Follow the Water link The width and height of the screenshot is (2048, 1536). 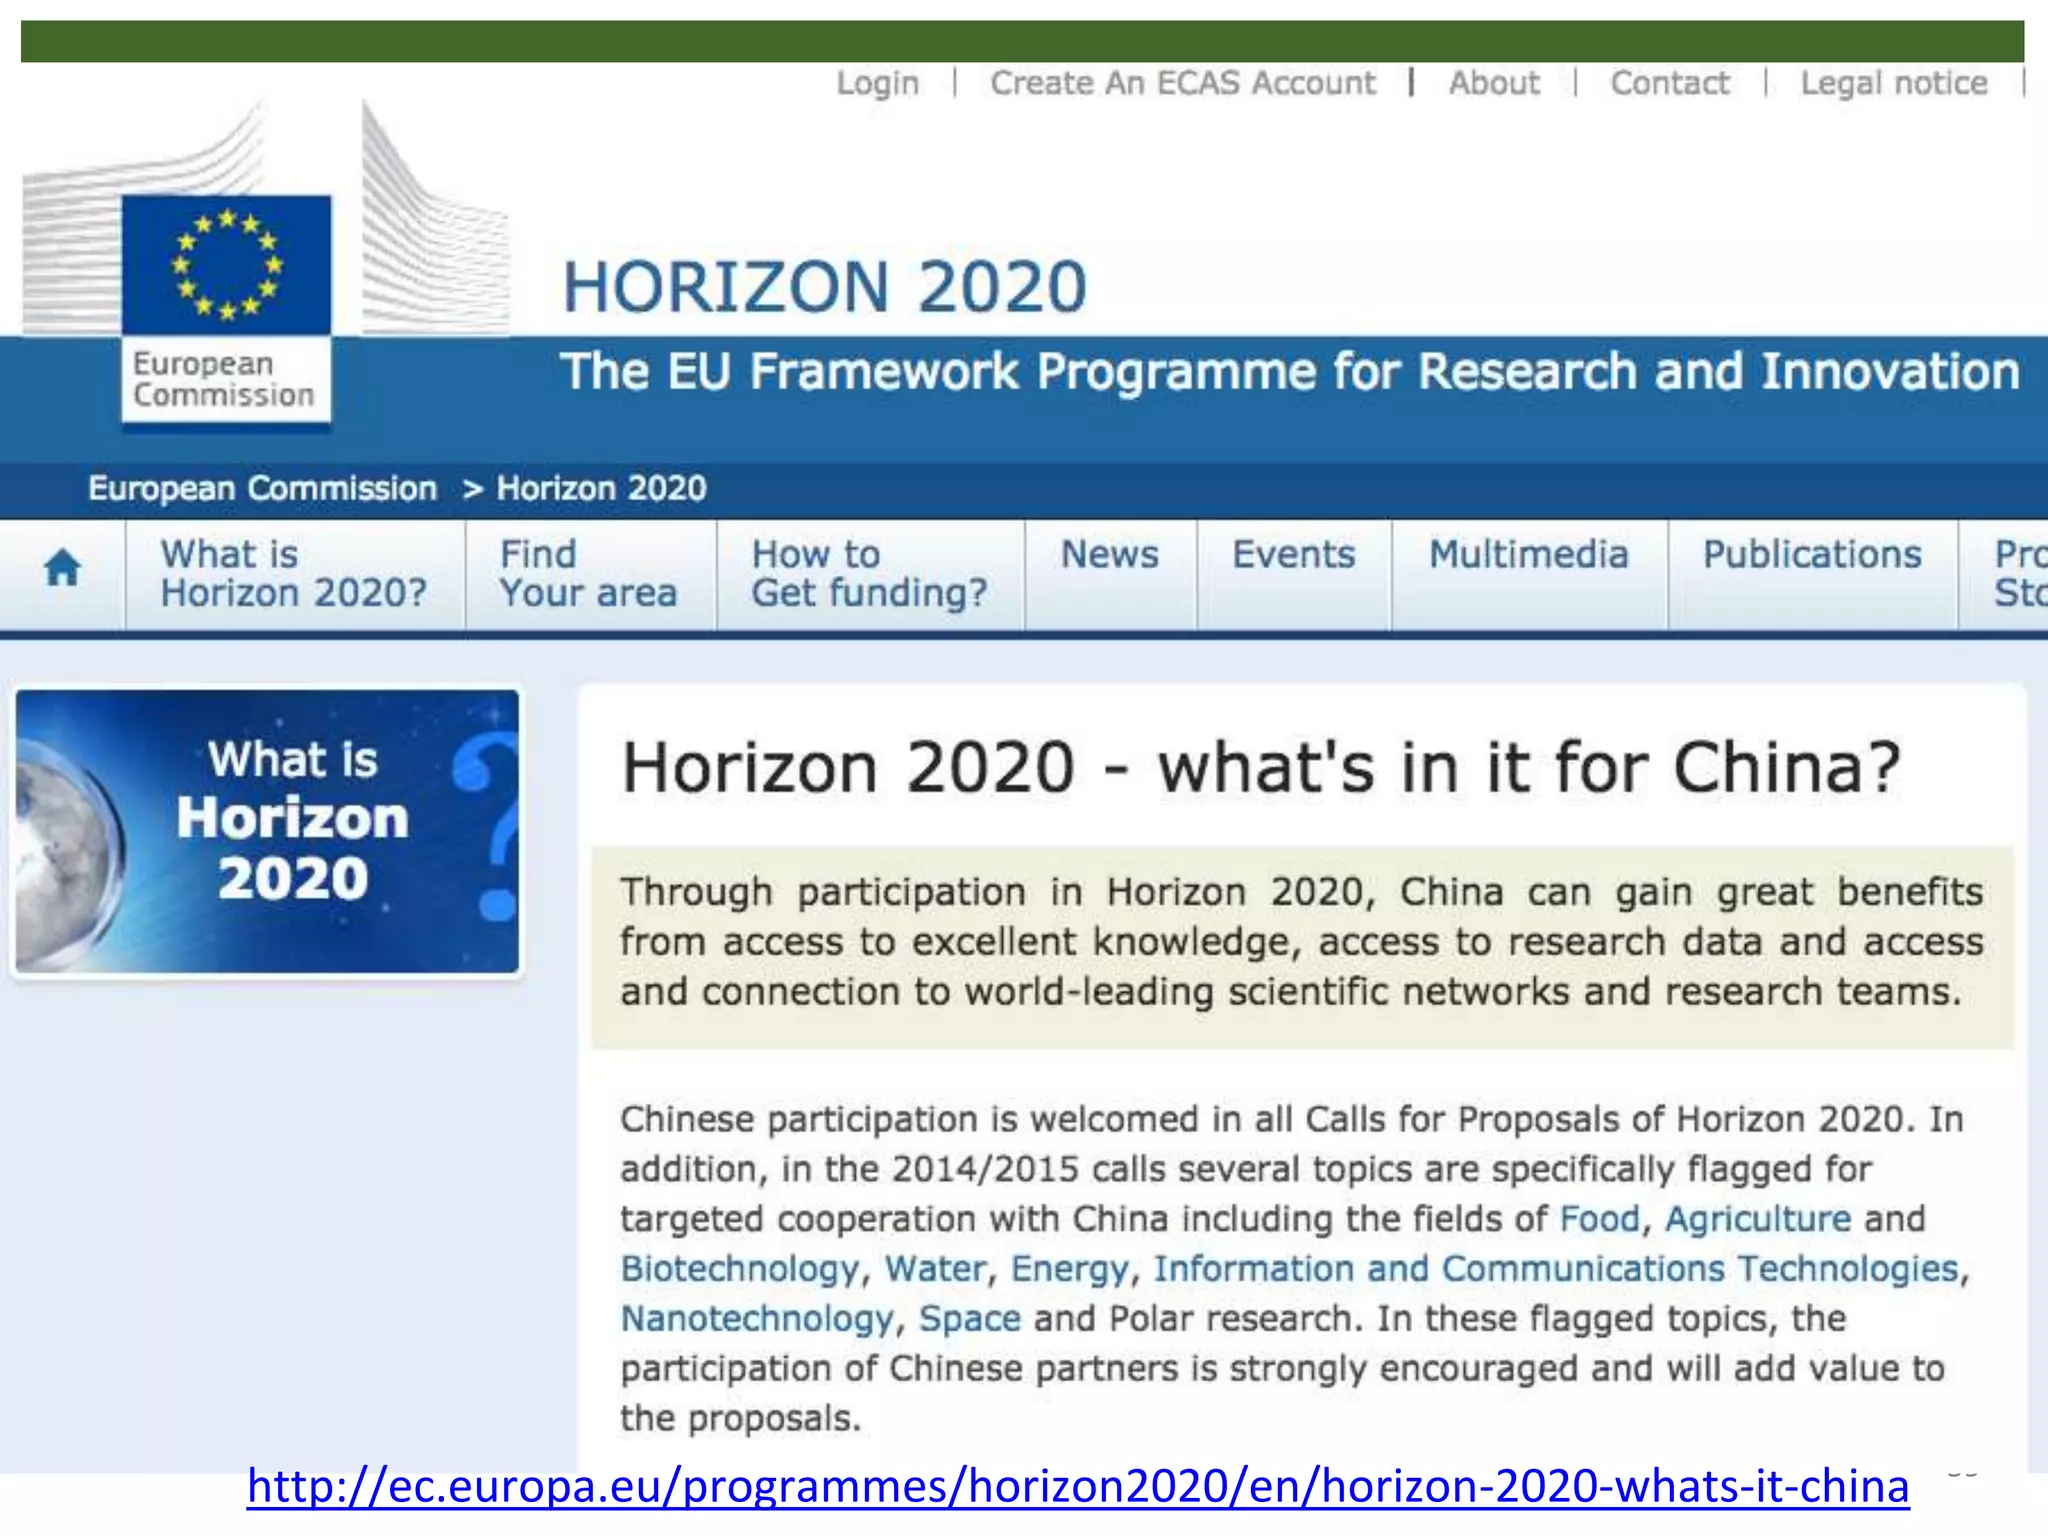935,1269
